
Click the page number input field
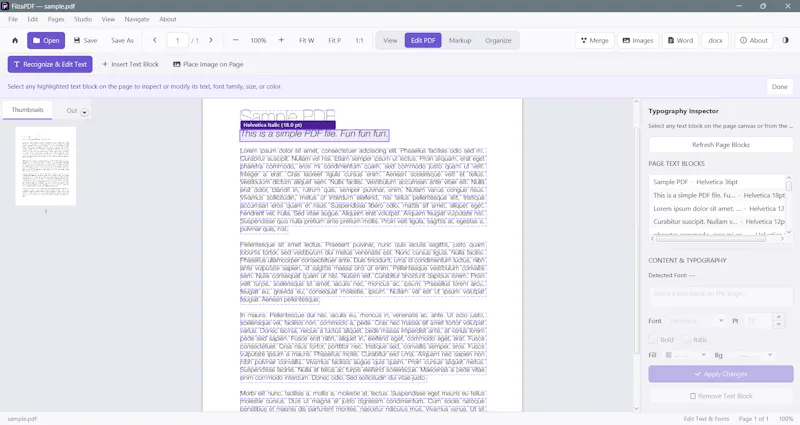click(x=178, y=40)
